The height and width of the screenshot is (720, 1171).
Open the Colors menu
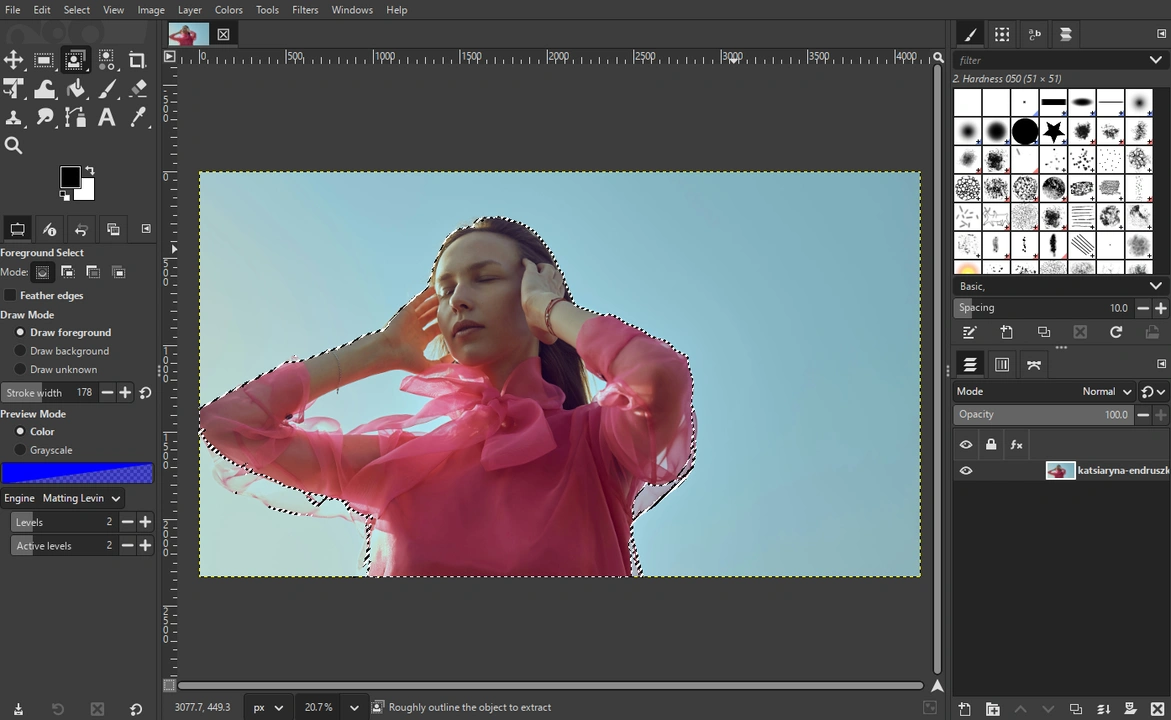pos(229,10)
